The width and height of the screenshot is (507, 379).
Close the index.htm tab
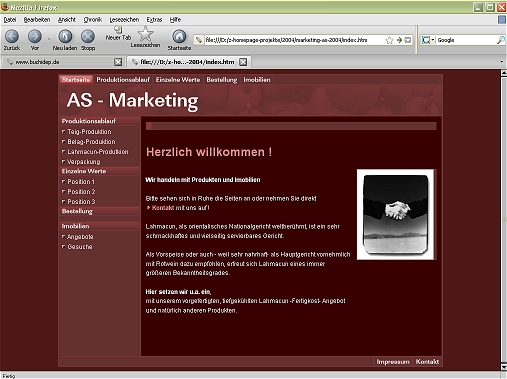(243, 62)
